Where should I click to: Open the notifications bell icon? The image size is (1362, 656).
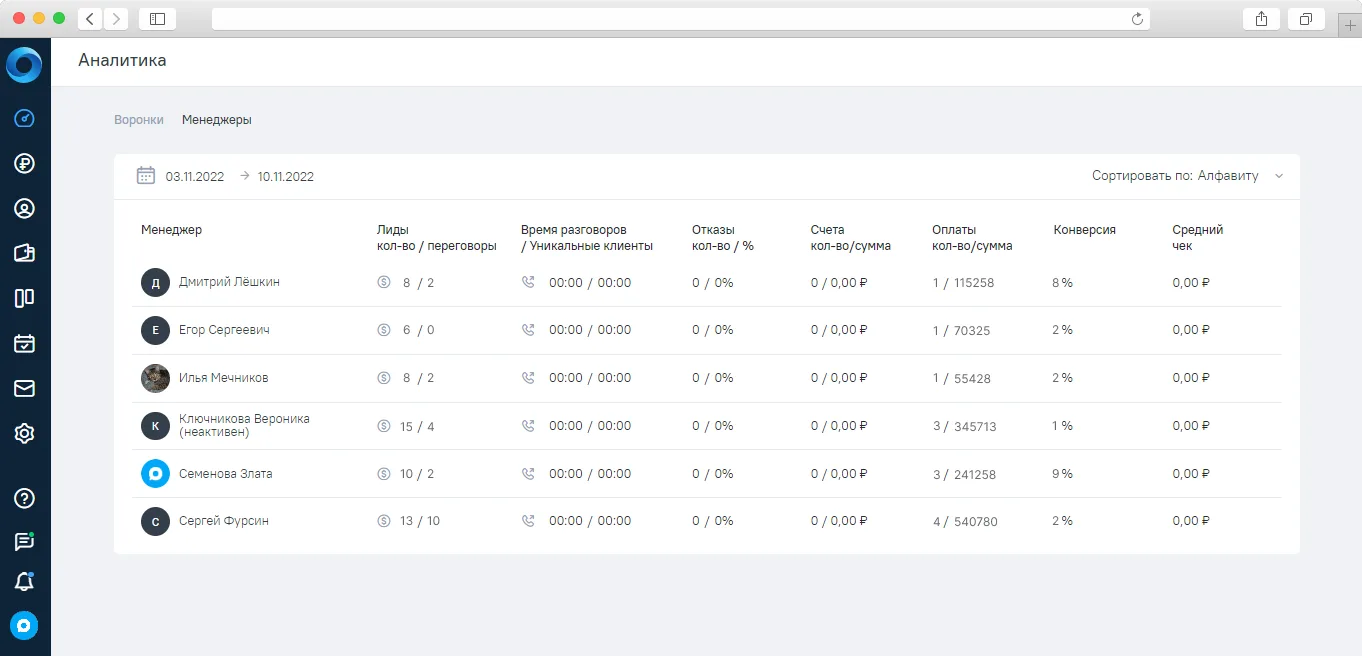tap(25, 582)
